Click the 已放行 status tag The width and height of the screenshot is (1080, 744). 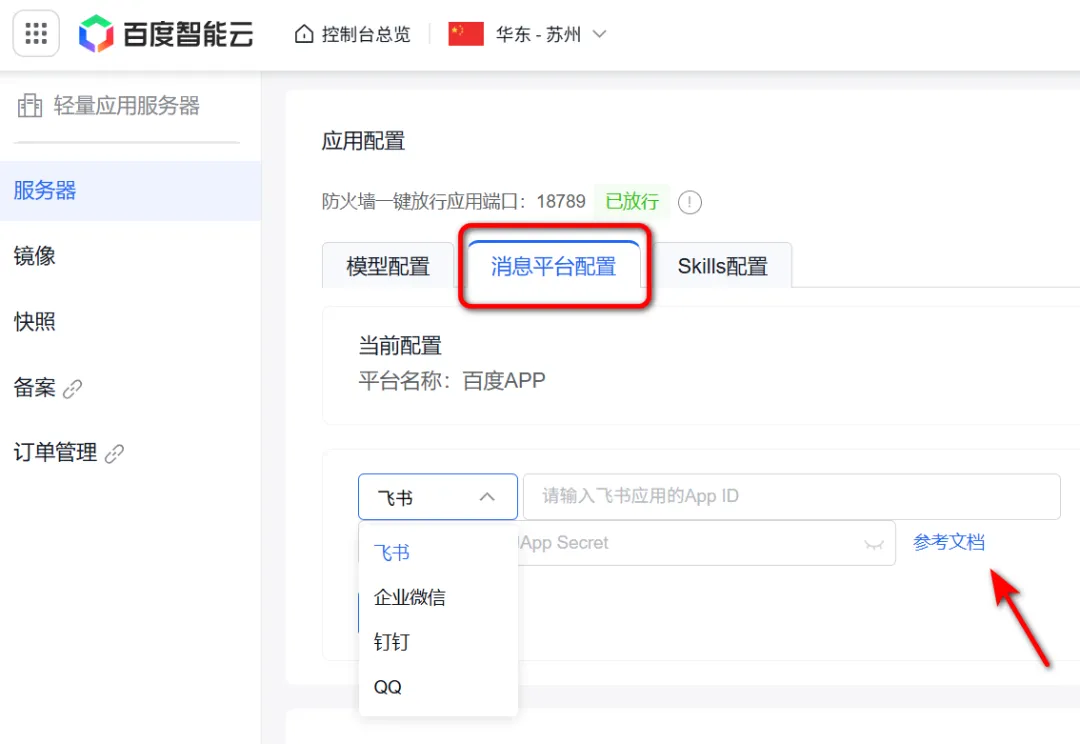pyautogui.click(x=632, y=201)
